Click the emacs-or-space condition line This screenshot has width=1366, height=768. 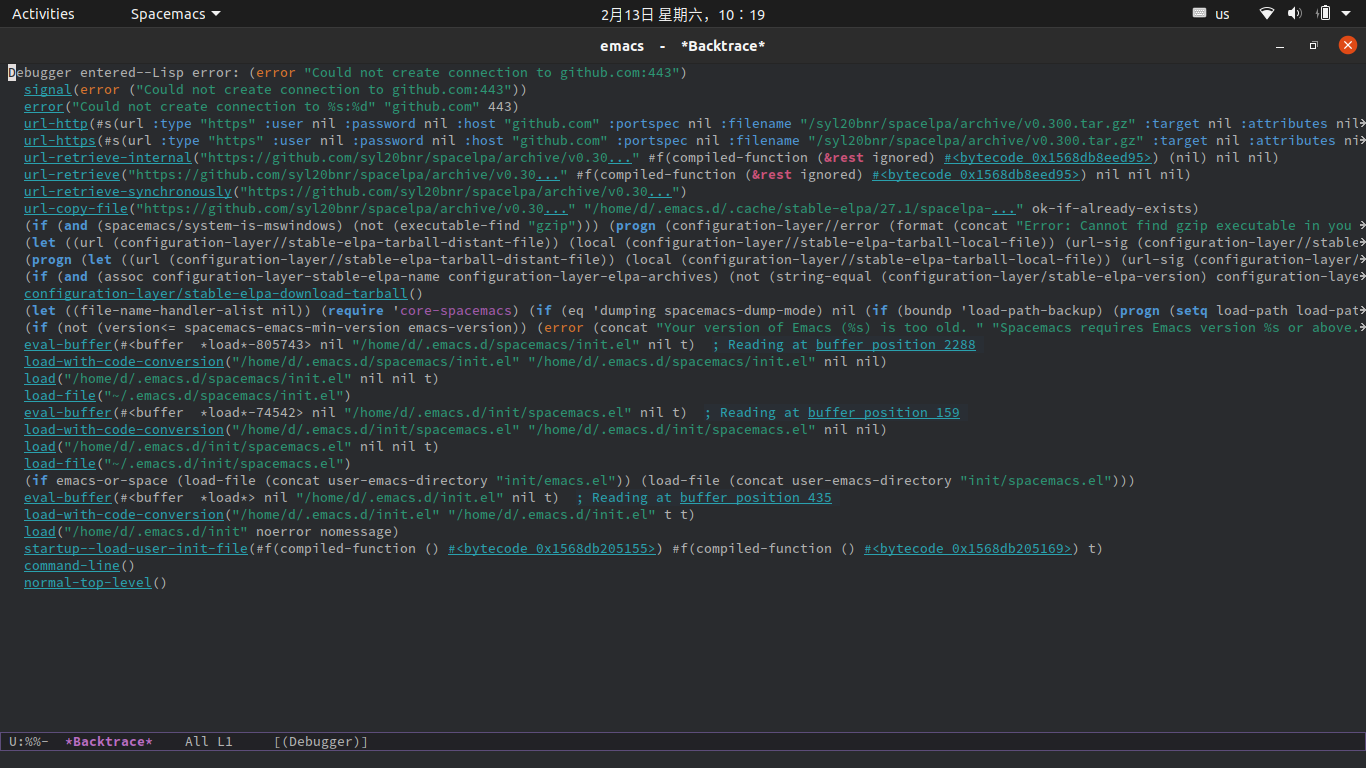[580, 480]
